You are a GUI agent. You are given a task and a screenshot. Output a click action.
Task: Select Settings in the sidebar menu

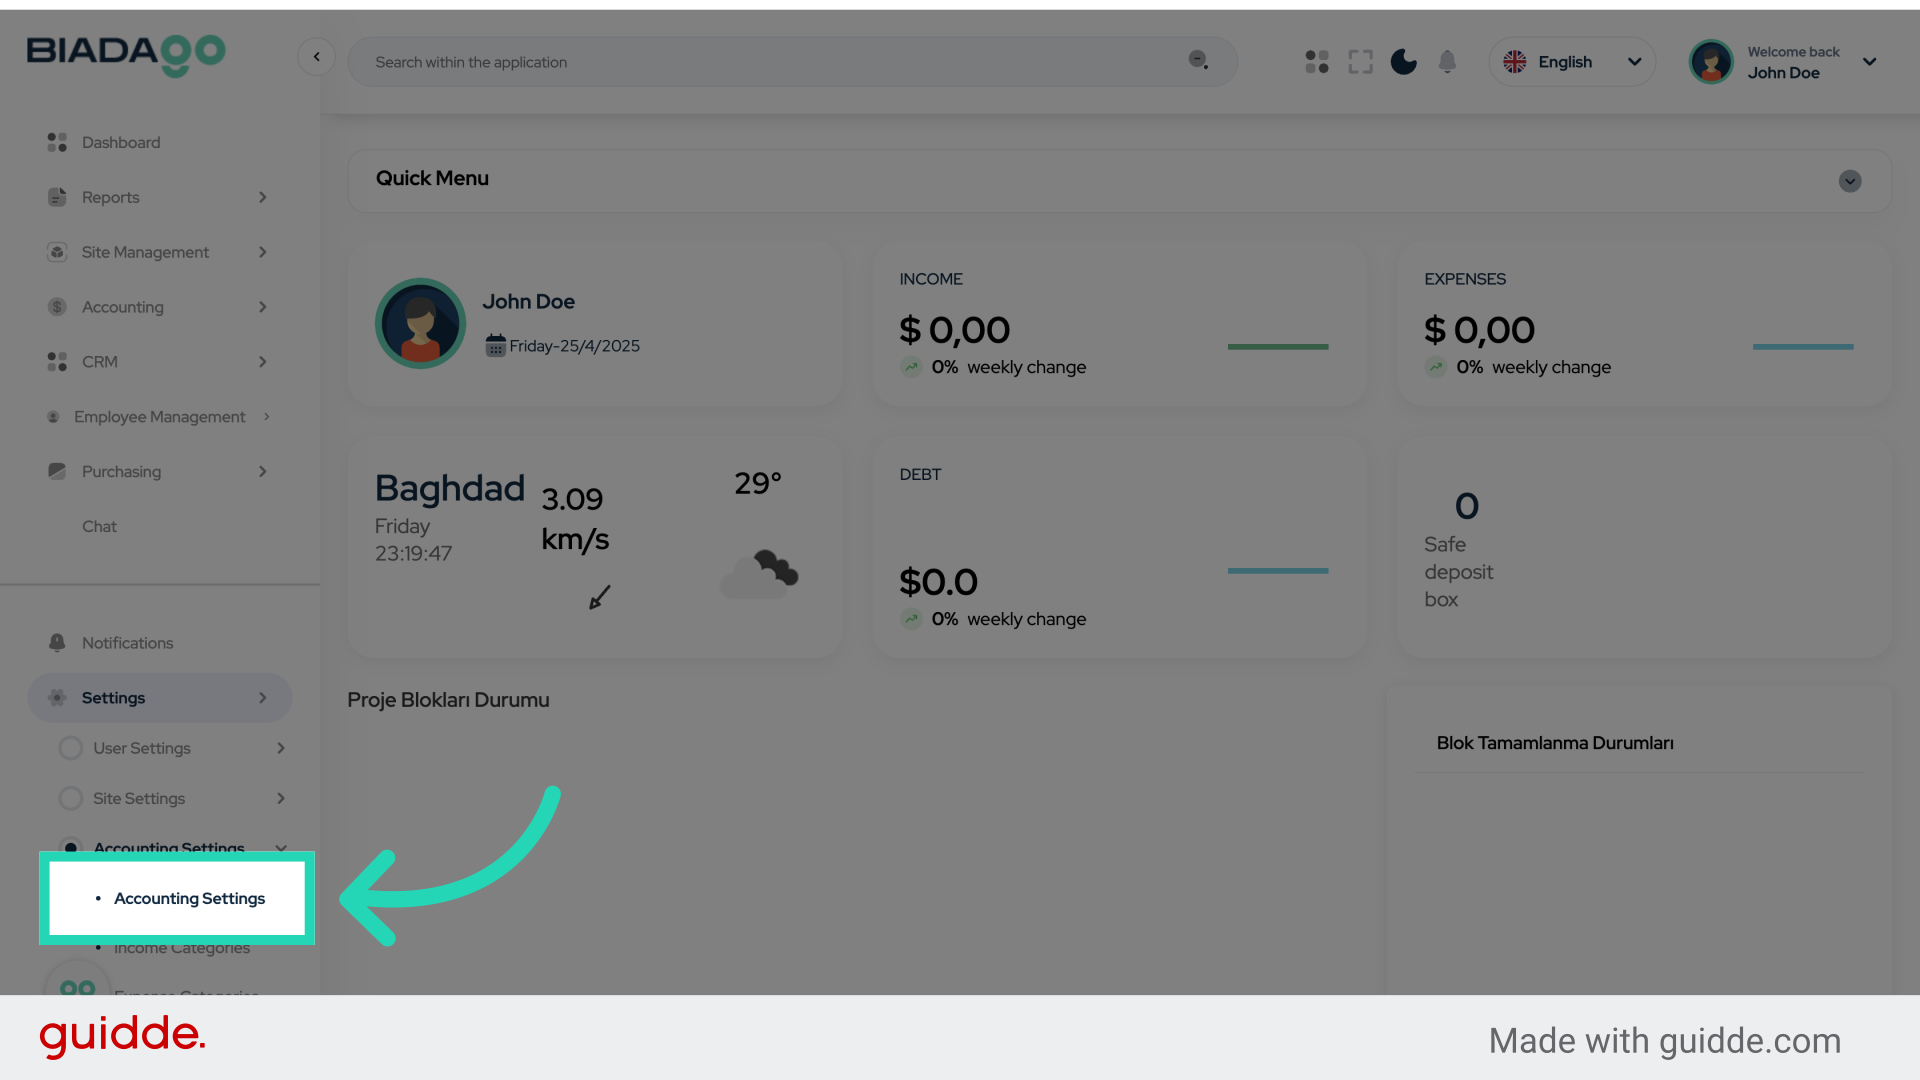(112, 697)
